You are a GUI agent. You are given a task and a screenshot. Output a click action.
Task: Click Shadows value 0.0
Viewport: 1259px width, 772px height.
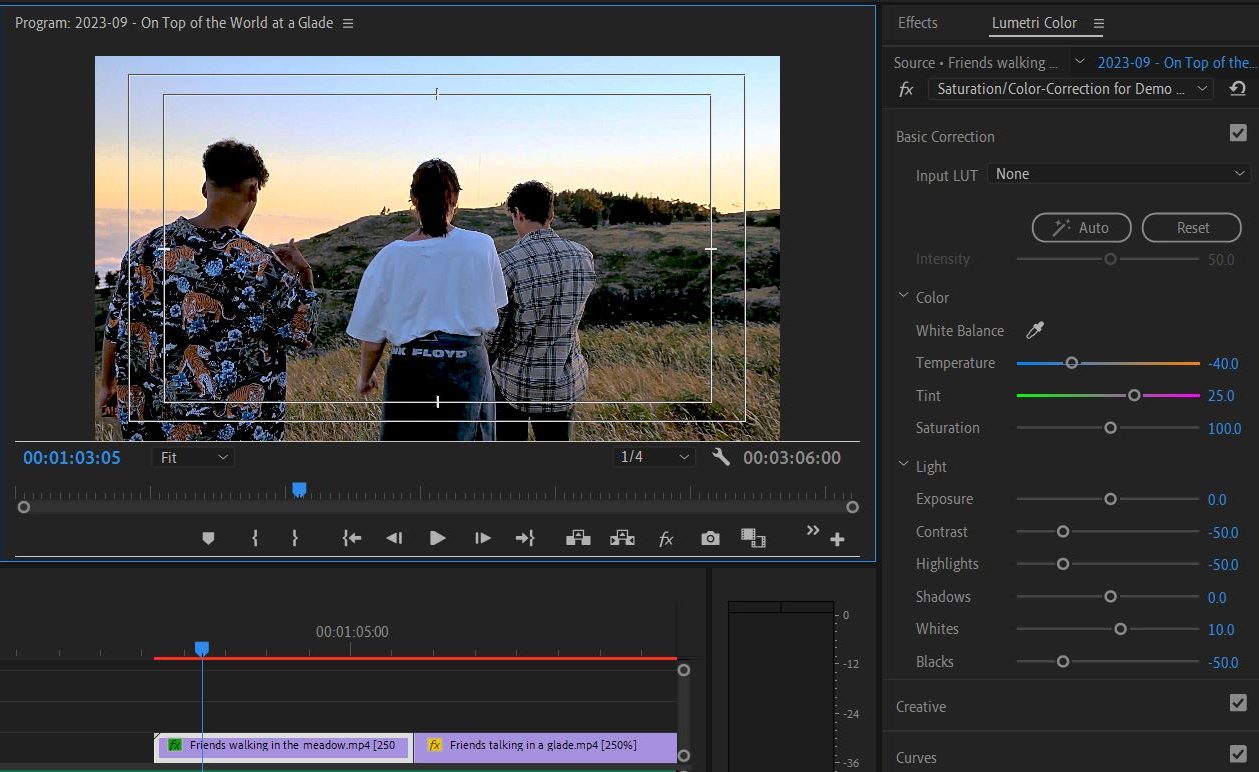click(1217, 597)
